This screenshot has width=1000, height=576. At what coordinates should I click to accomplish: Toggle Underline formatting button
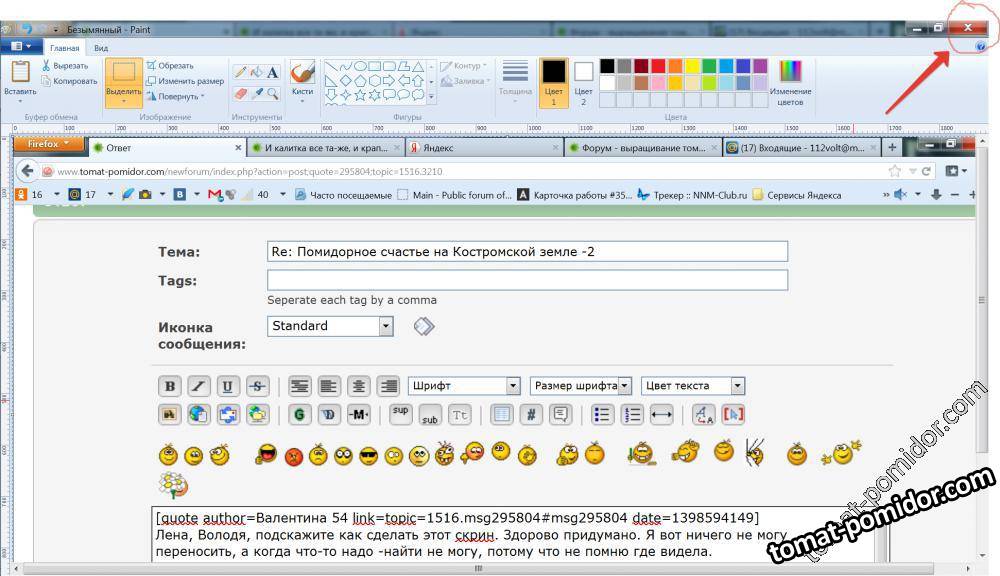coord(228,386)
